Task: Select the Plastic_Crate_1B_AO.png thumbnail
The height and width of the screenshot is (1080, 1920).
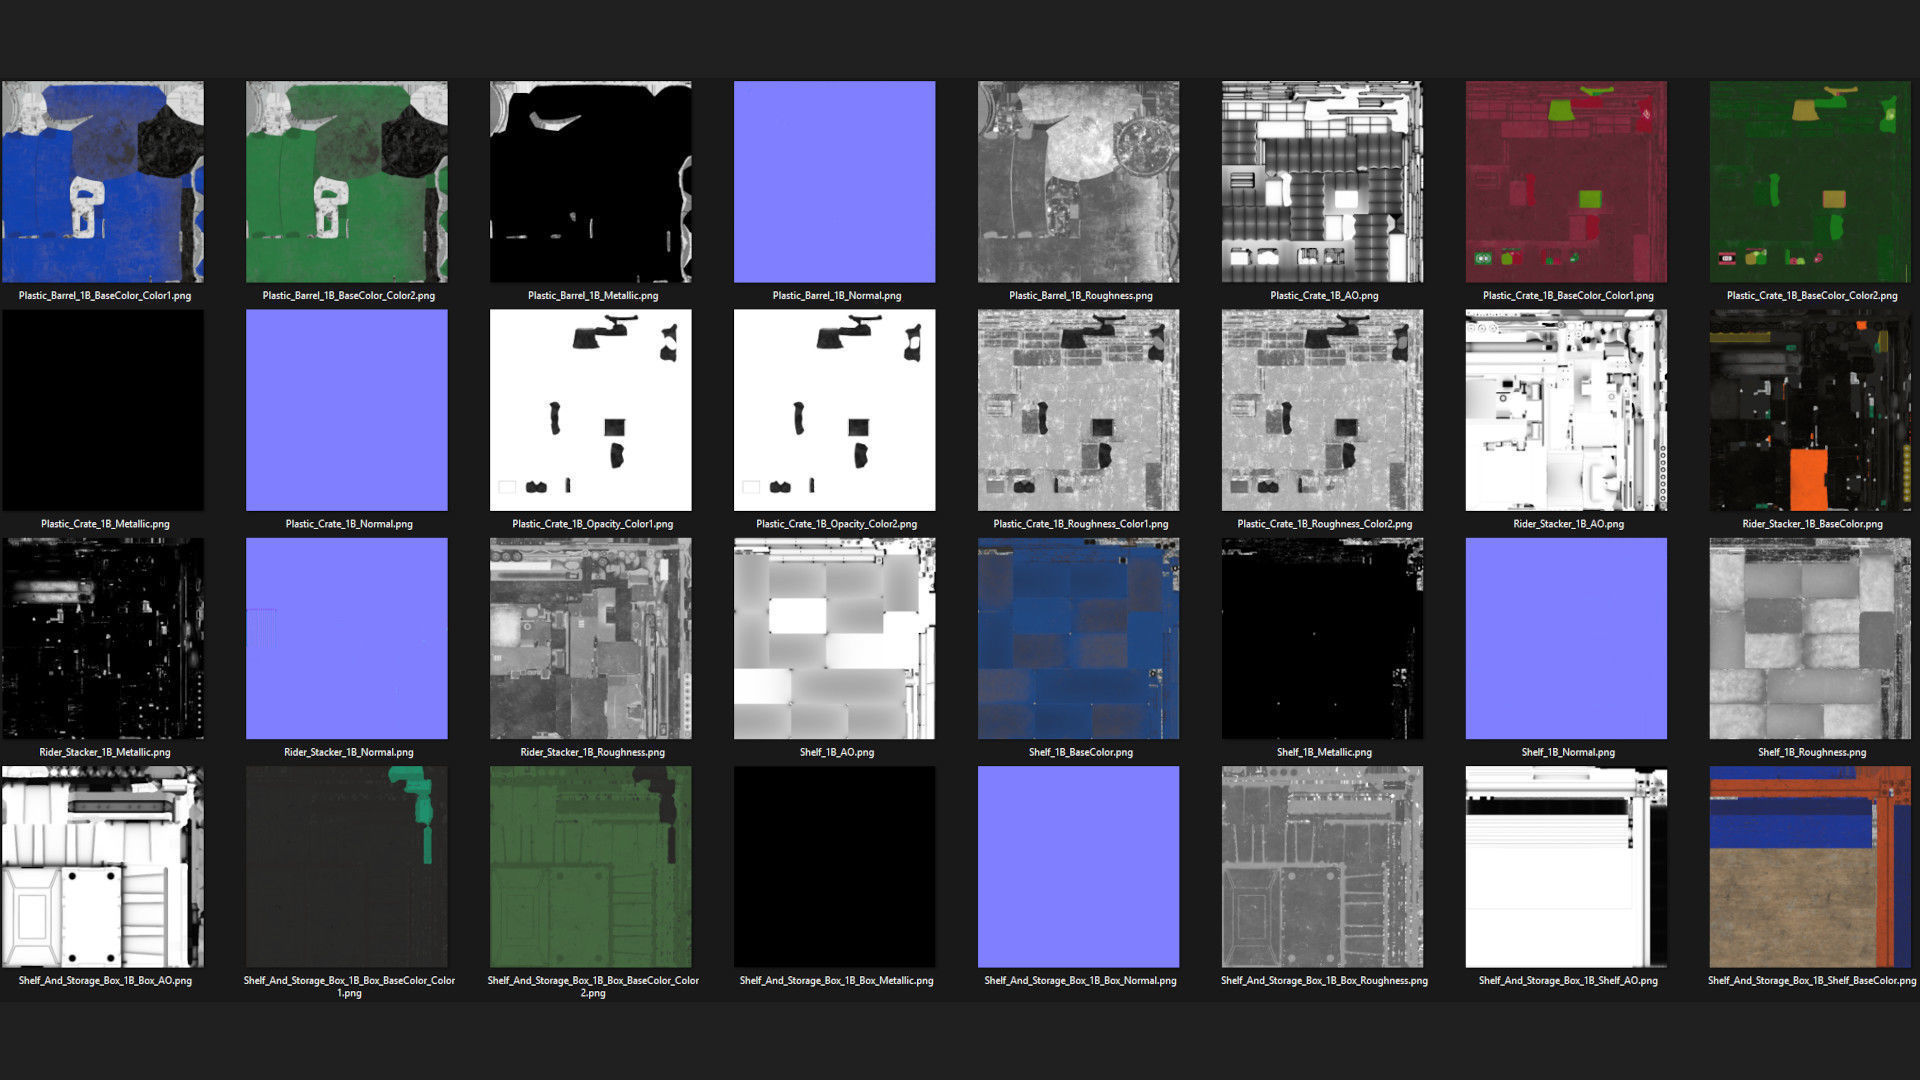Action: point(1323,181)
